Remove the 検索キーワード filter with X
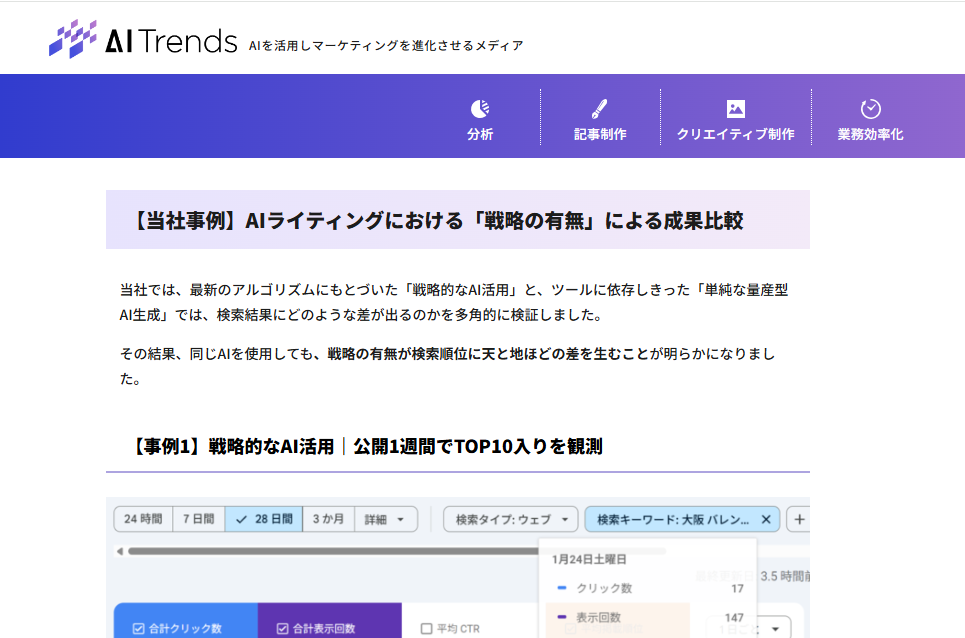Viewport: 965px width, 638px height. click(x=766, y=520)
